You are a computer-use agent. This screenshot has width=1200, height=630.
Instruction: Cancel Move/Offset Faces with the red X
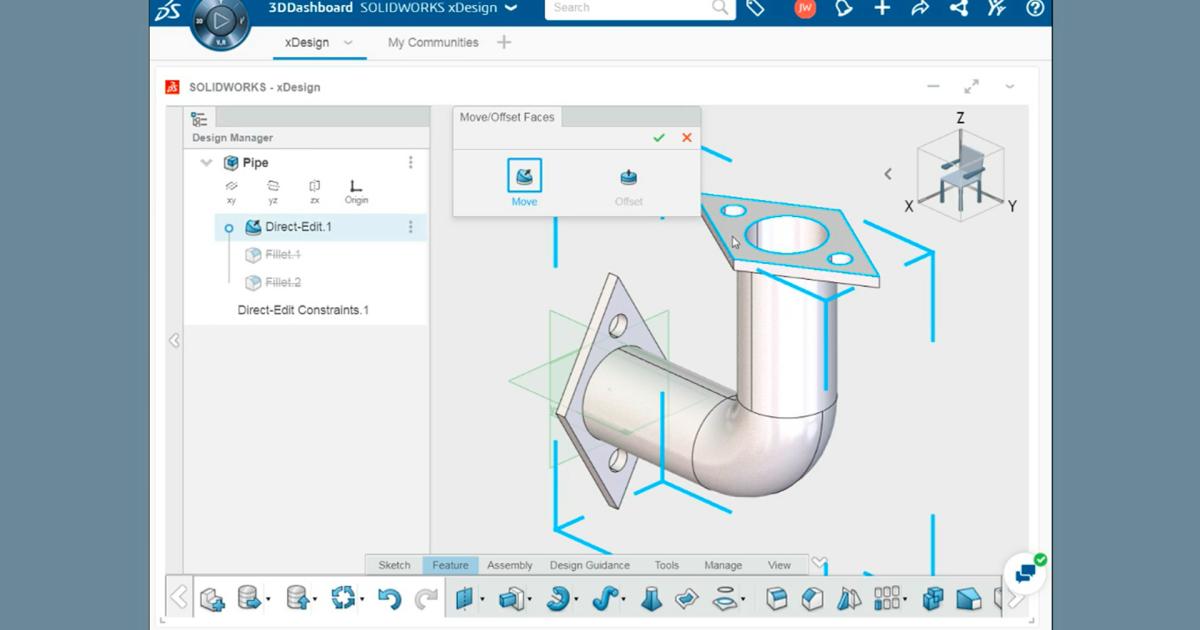686,137
